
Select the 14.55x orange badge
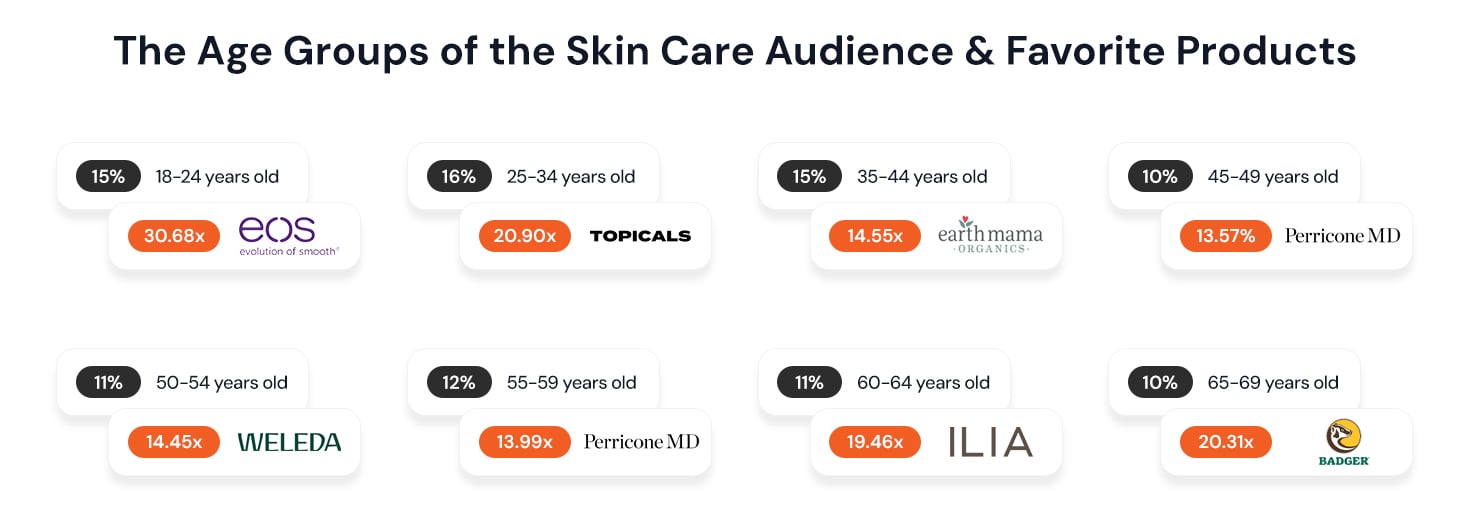click(x=875, y=236)
